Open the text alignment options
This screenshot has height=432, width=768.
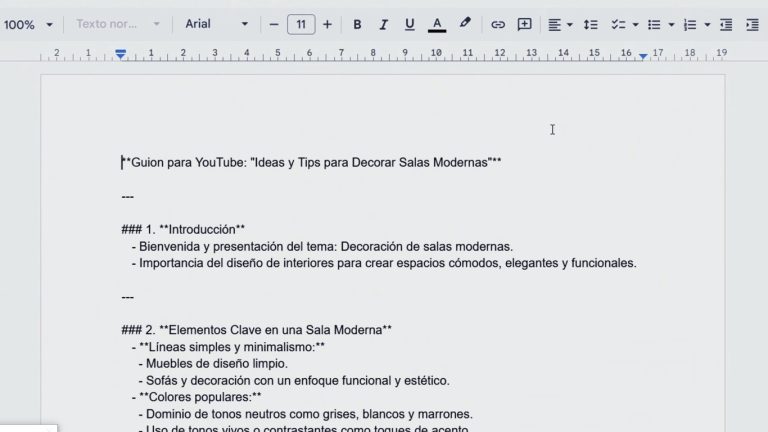(560, 24)
